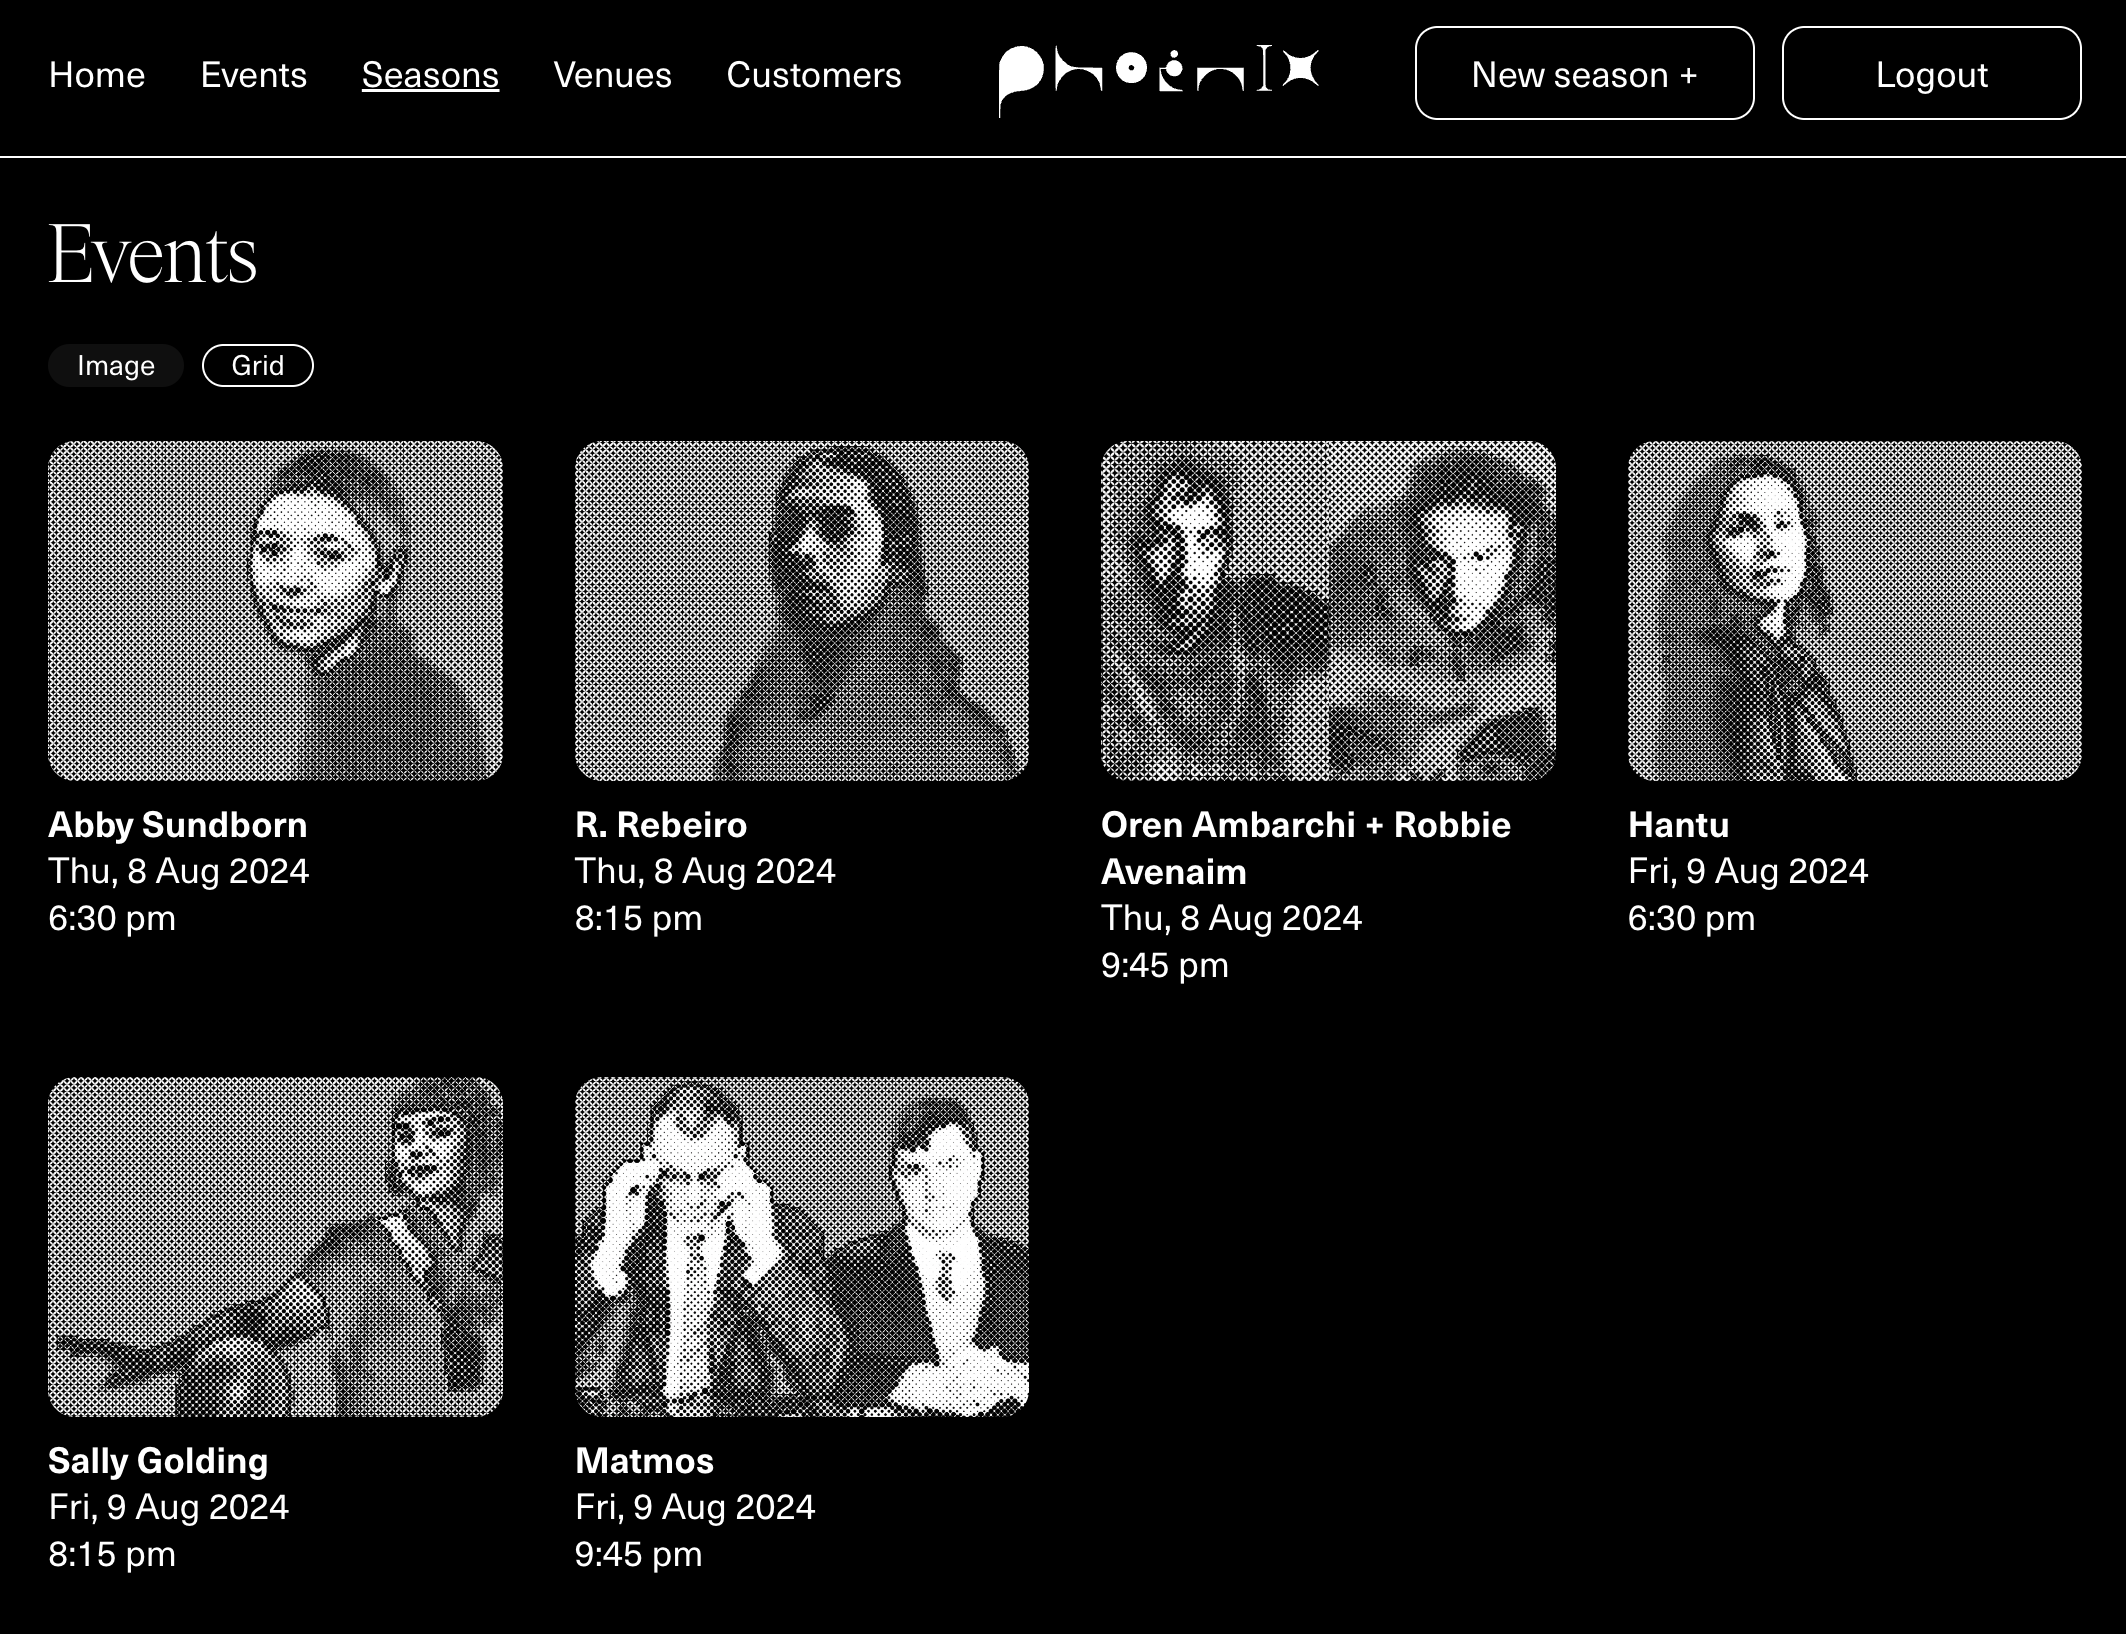Image resolution: width=2126 pixels, height=1634 pixels.
Task: Select the Hantu event thumbnail
Action: [1853, 610]
